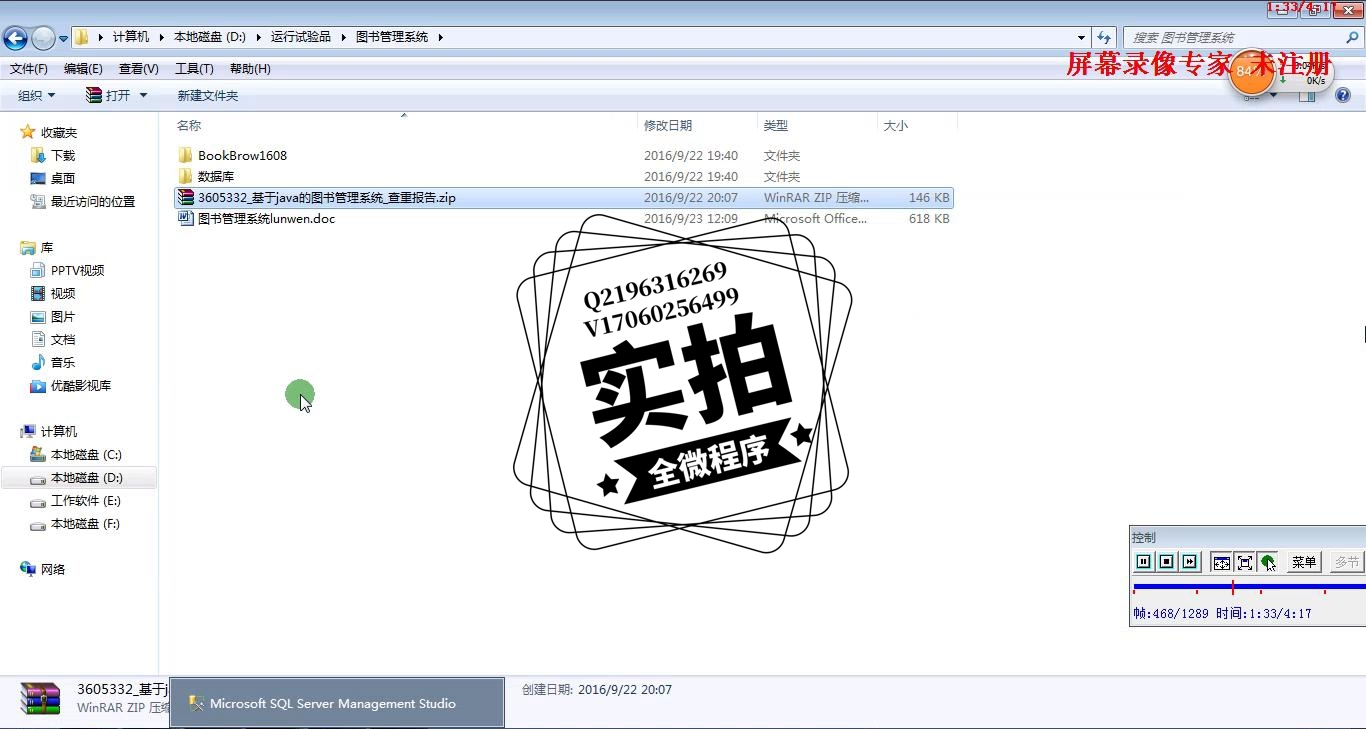Click 计算机 in the address bar path
Image resolution: width=1366 pixels, height=729 pixels.
(131, 37)
